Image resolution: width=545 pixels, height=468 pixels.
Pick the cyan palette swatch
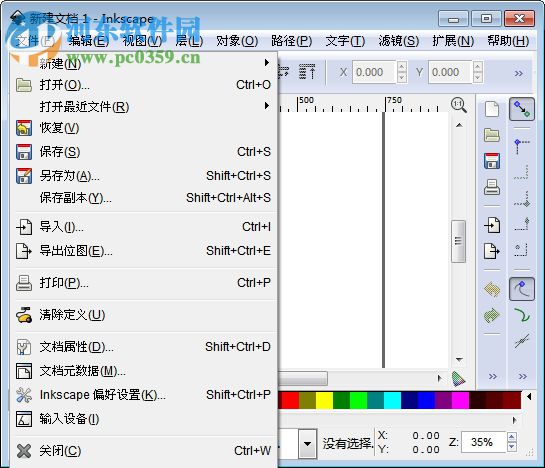[392, 401]
